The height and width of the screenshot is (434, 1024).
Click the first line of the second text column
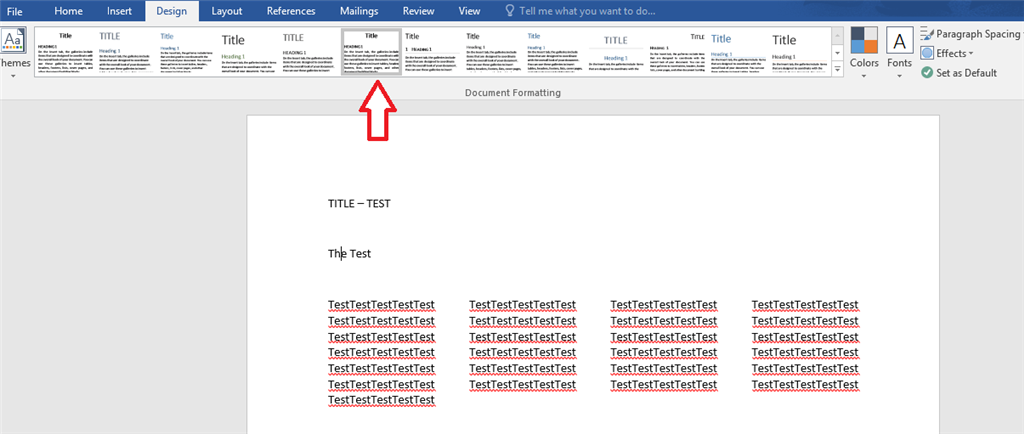522,305
